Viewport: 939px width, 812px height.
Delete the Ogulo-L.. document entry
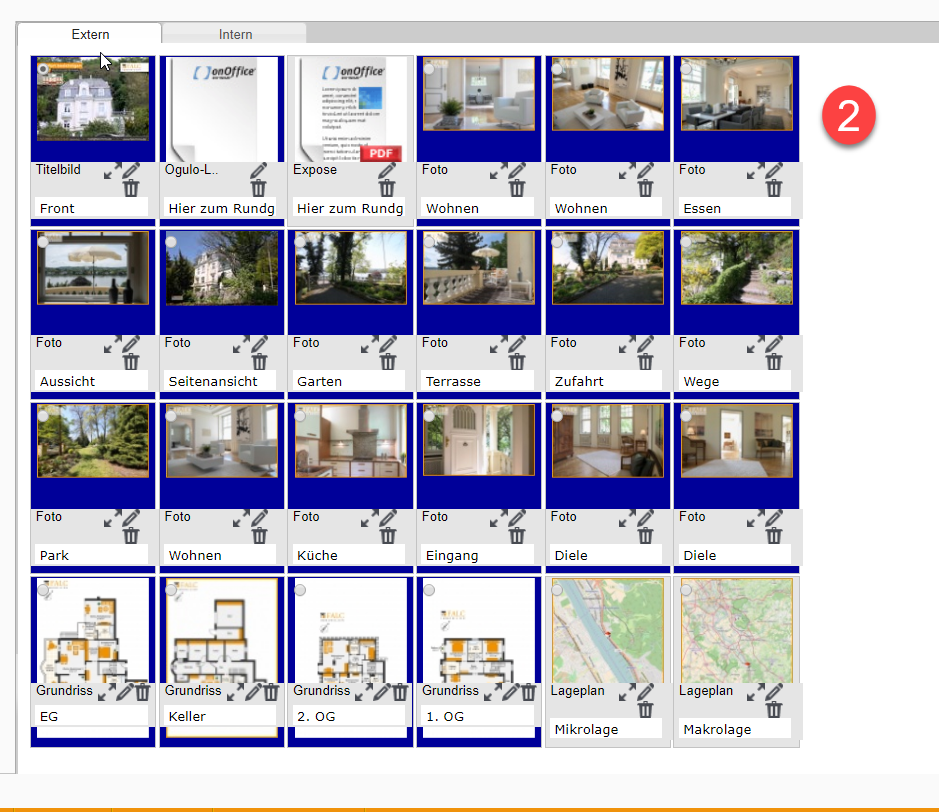pyautogui.click(x=259, y=188)
